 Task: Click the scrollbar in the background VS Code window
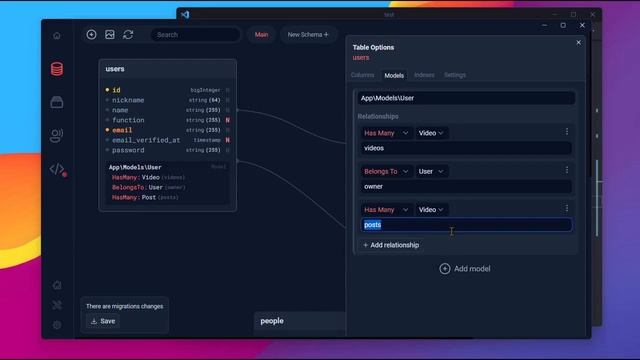pos(597,198)
